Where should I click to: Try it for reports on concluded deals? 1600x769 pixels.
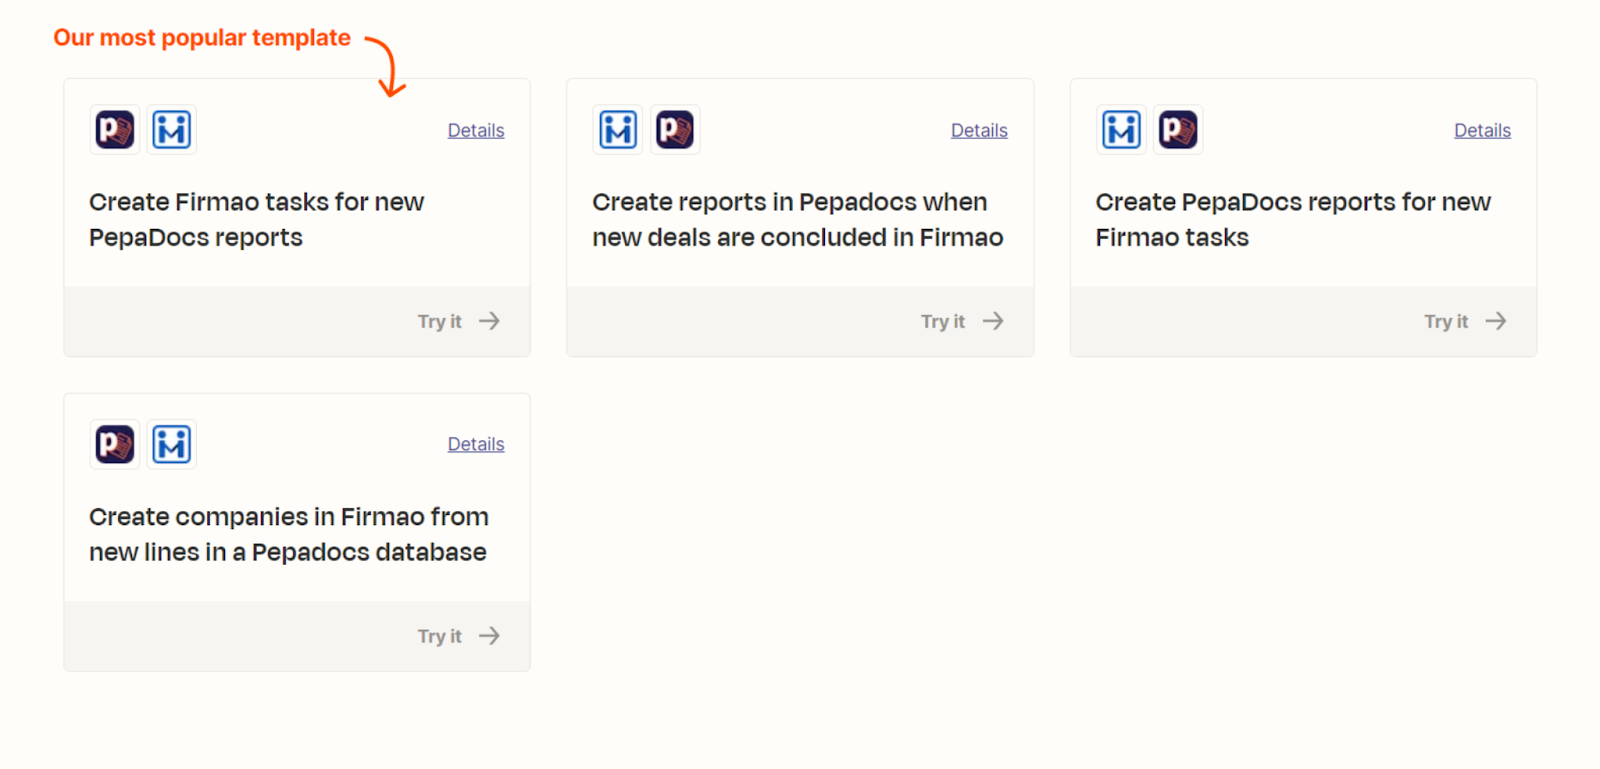click(x=962, y=321)
